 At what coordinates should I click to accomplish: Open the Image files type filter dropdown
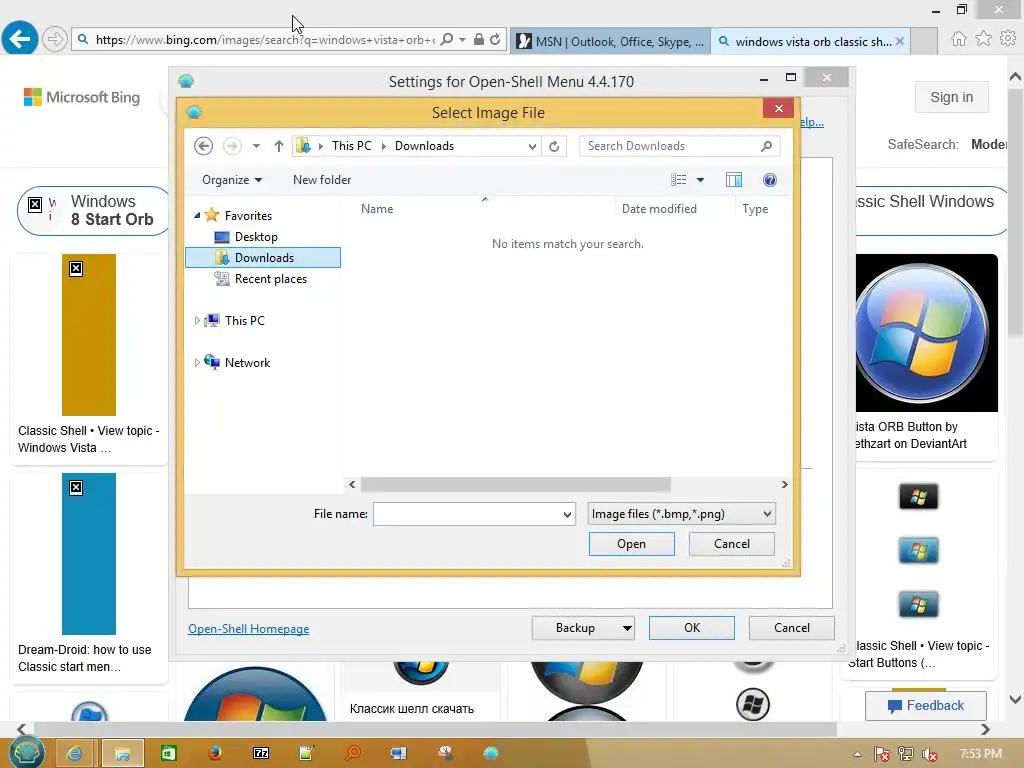[x=681, y=514]
